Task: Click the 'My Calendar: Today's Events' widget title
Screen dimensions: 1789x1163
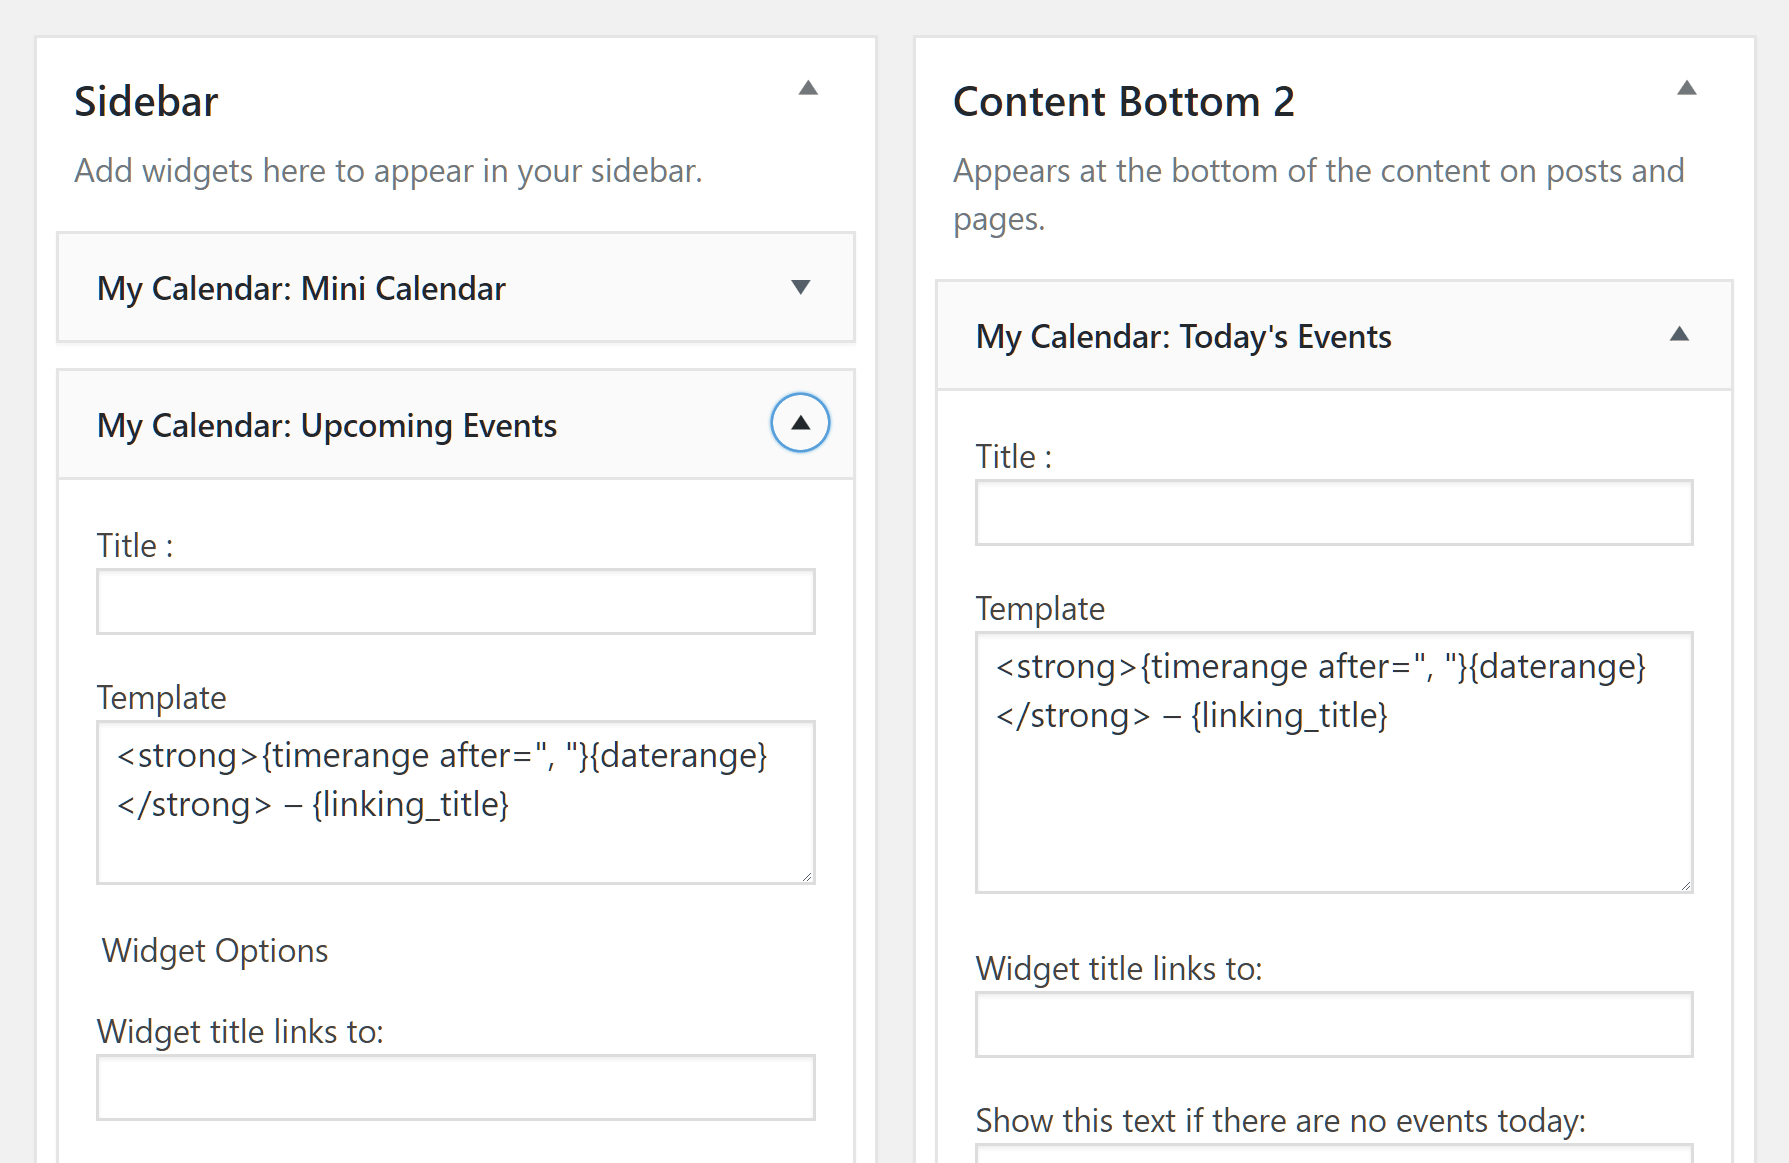Action: (1183, 337)
